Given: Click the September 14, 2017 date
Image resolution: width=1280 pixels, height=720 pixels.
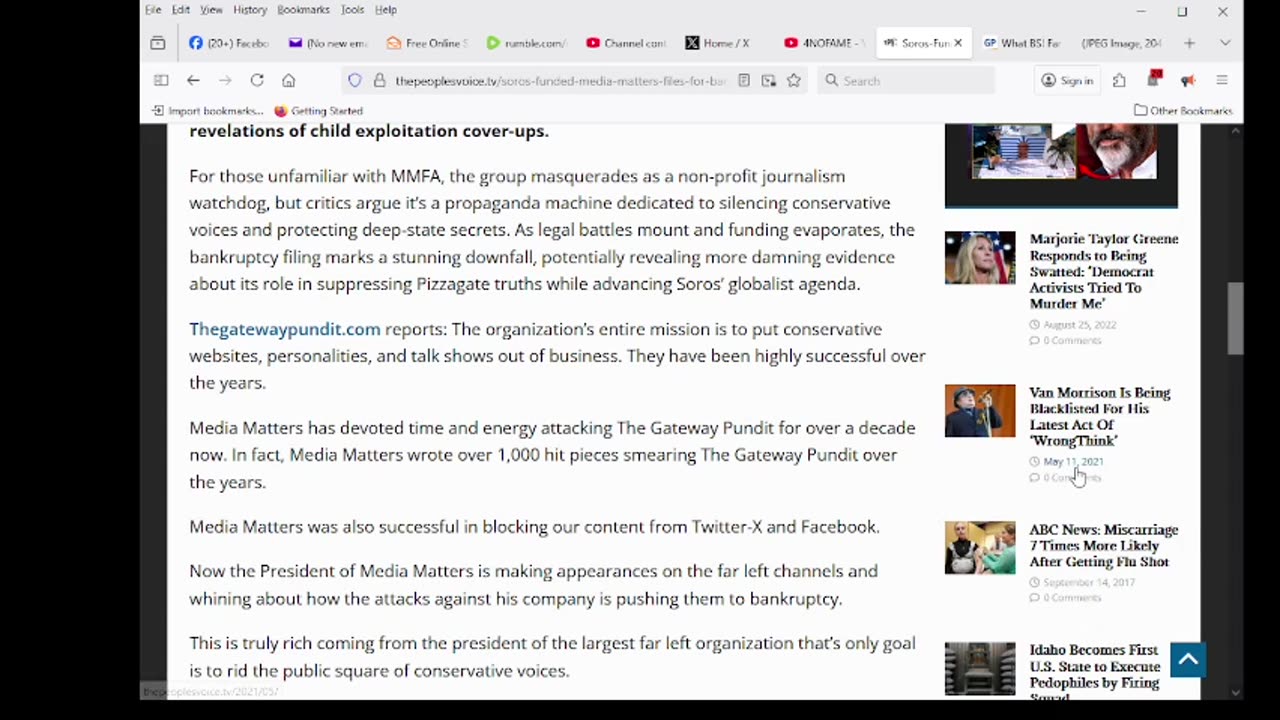Looking at the screenshot, I should coord(1088,582).
